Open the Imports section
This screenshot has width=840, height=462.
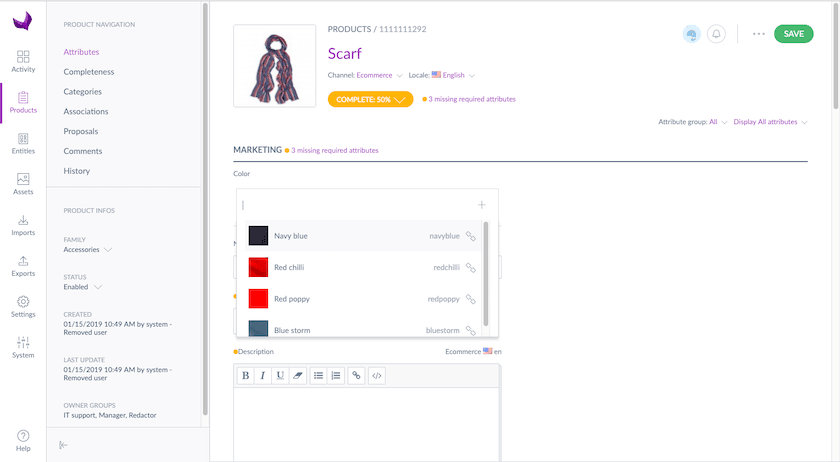[x=23, y=225]
